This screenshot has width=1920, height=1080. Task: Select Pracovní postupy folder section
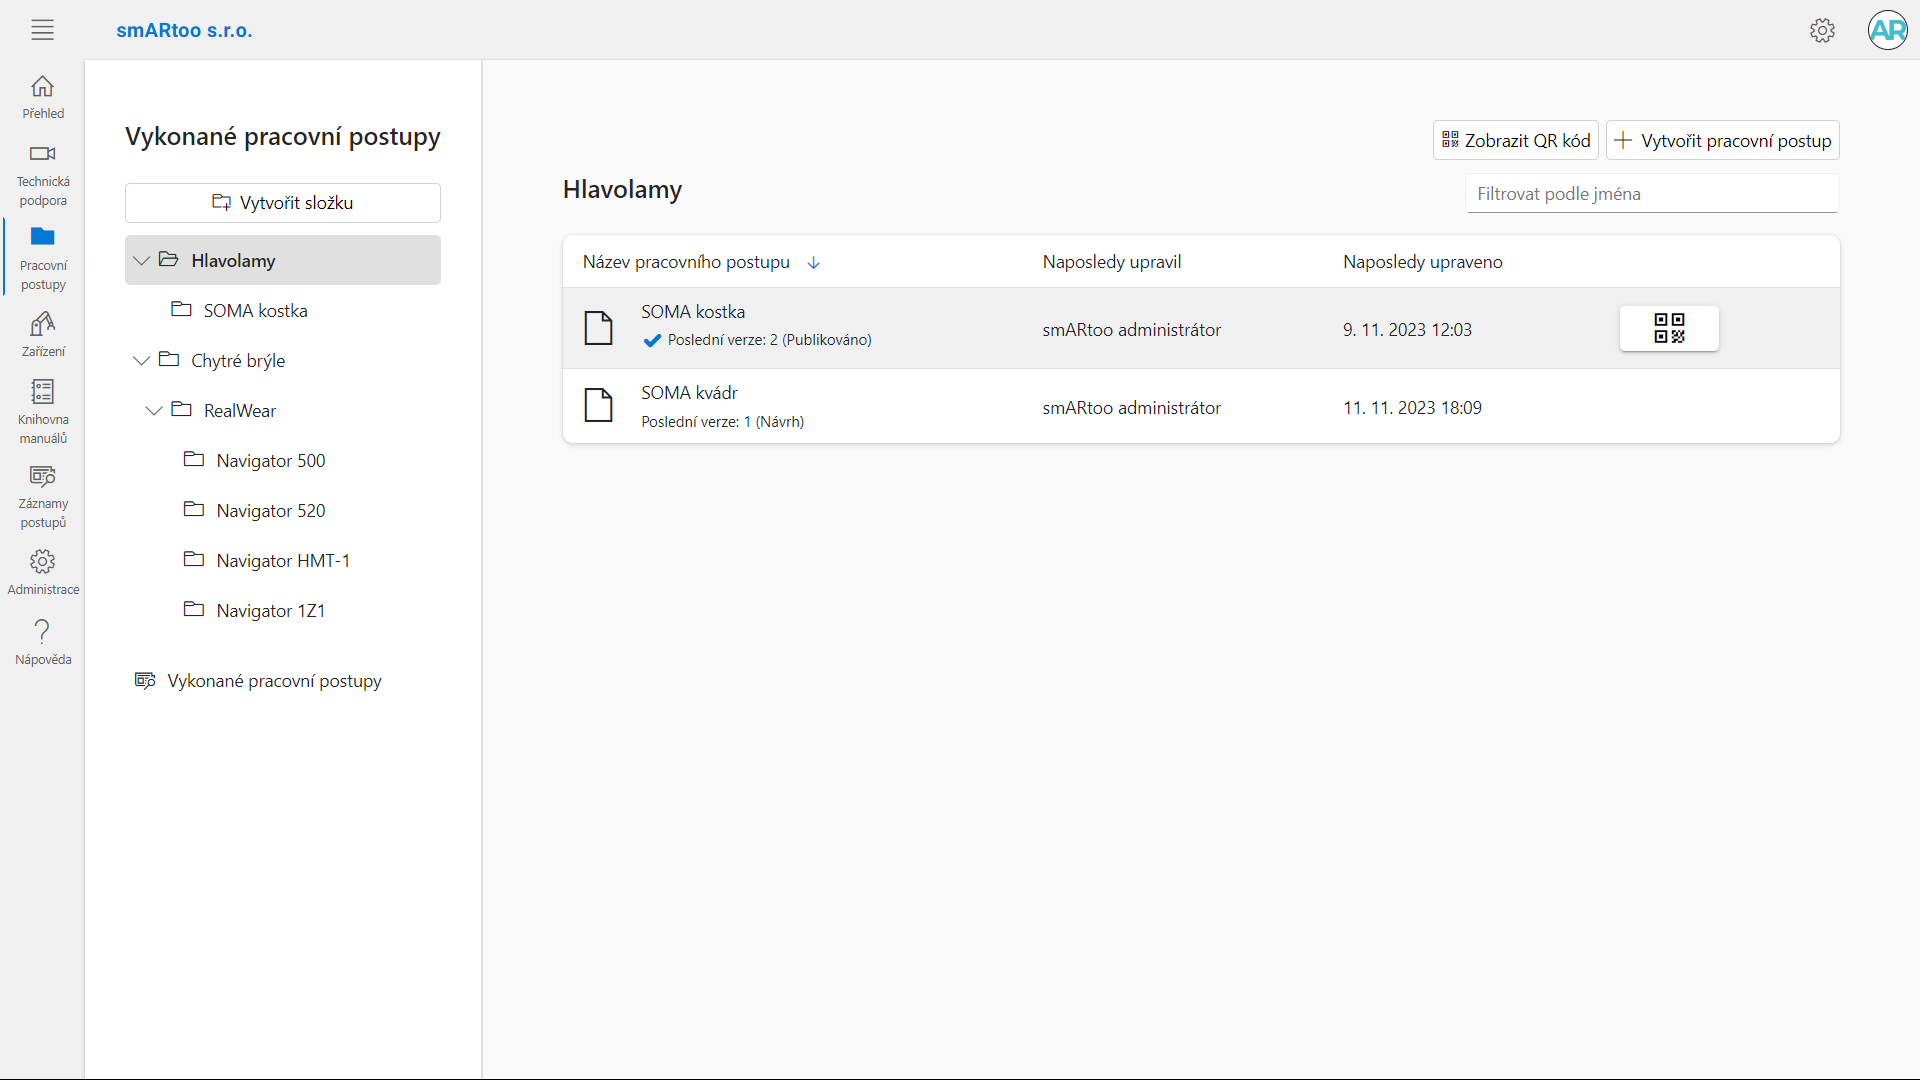(43, 259)
